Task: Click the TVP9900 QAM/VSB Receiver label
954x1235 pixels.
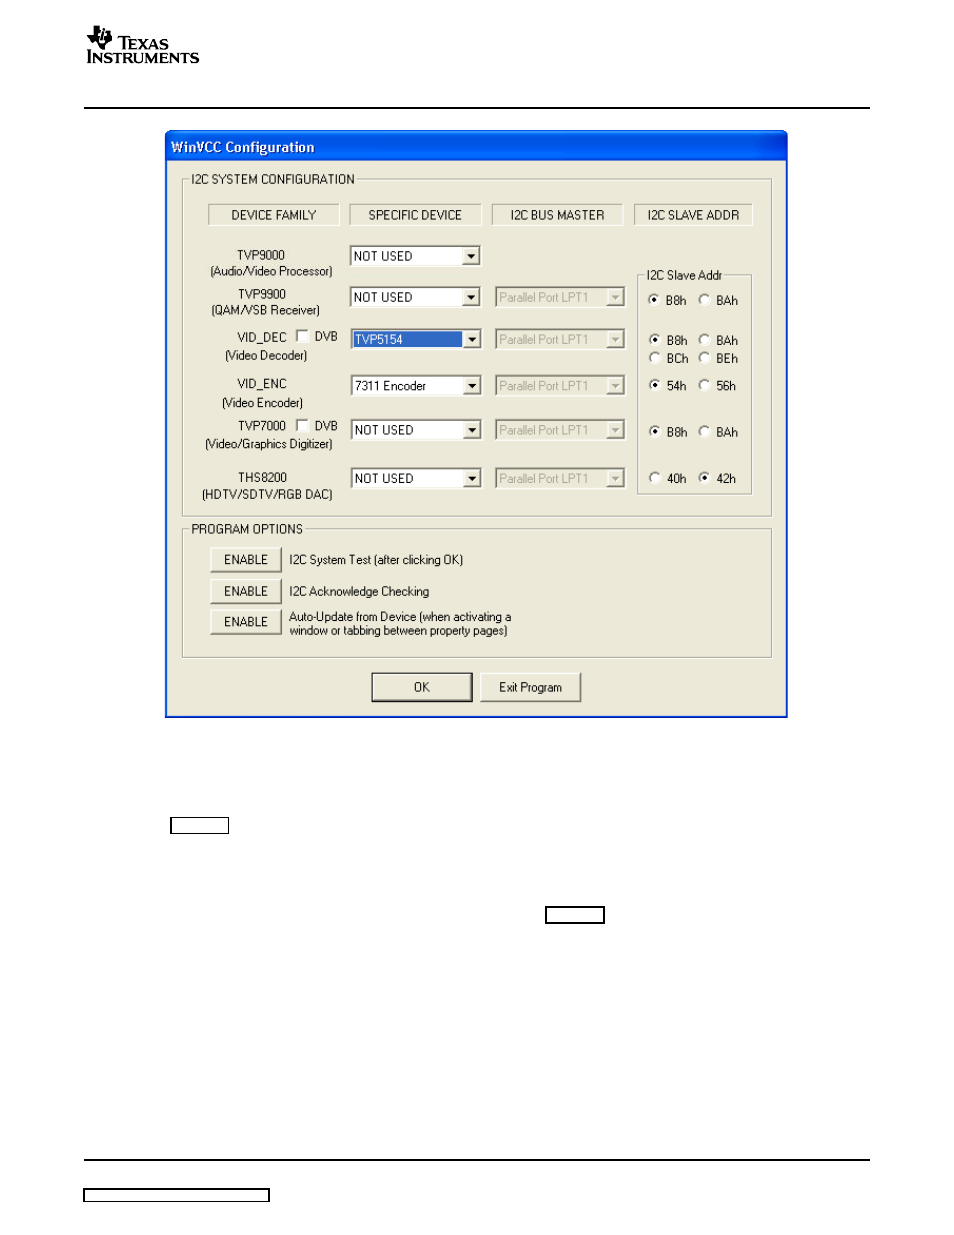Action: coord(265,302)
